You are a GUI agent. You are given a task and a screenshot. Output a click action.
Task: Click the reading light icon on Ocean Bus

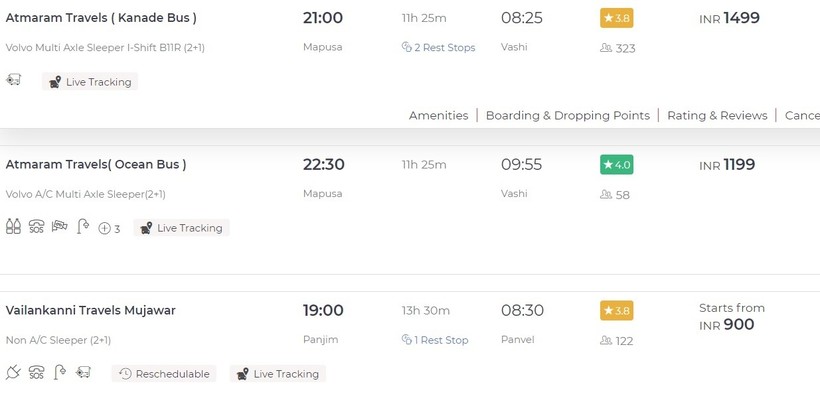click(83, 228)
